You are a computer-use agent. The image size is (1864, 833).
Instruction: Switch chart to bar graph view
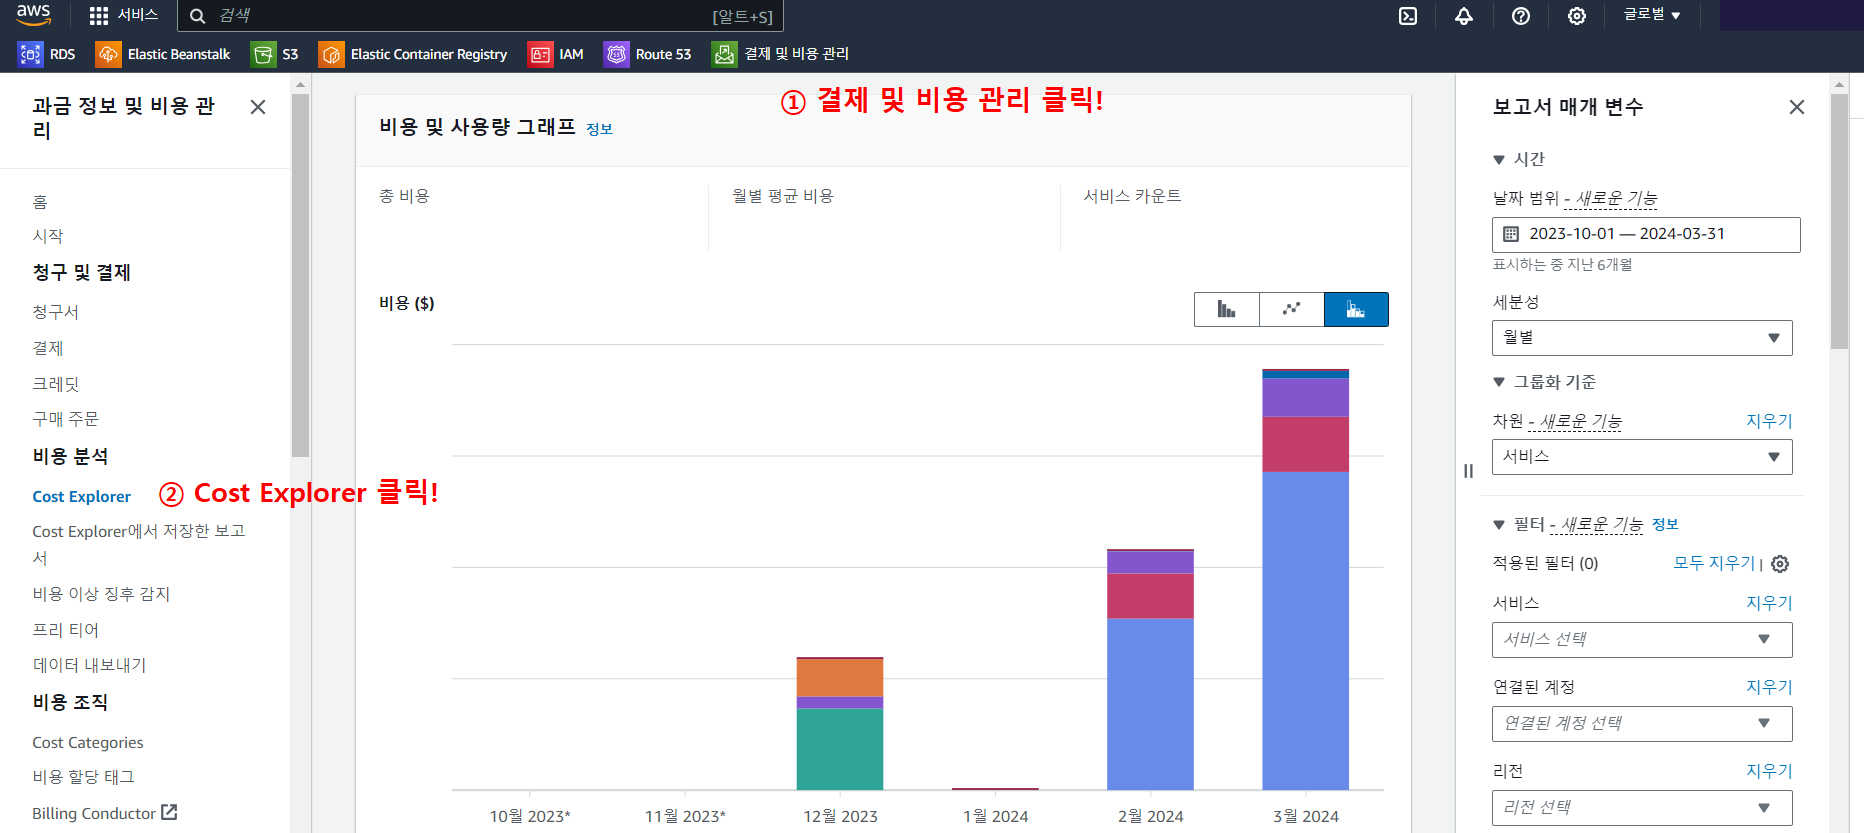tap(1226, 309)
